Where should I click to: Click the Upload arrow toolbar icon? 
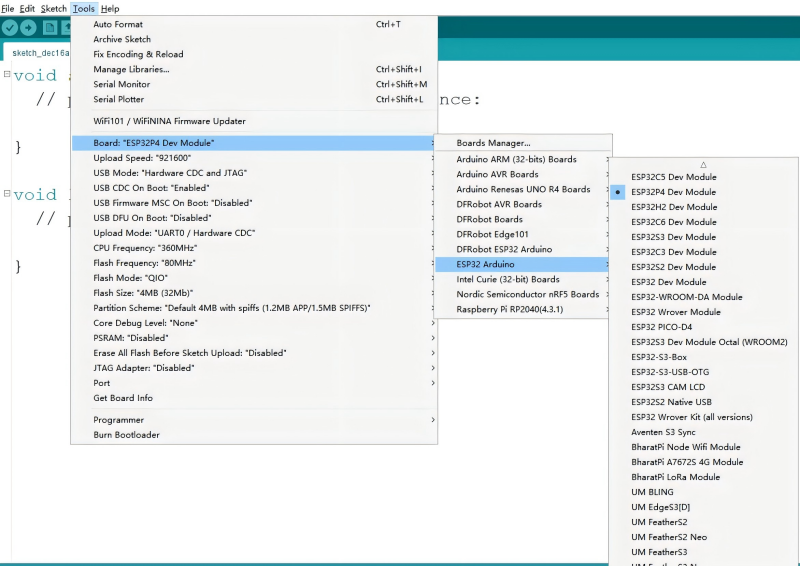(x=29, y=28)
